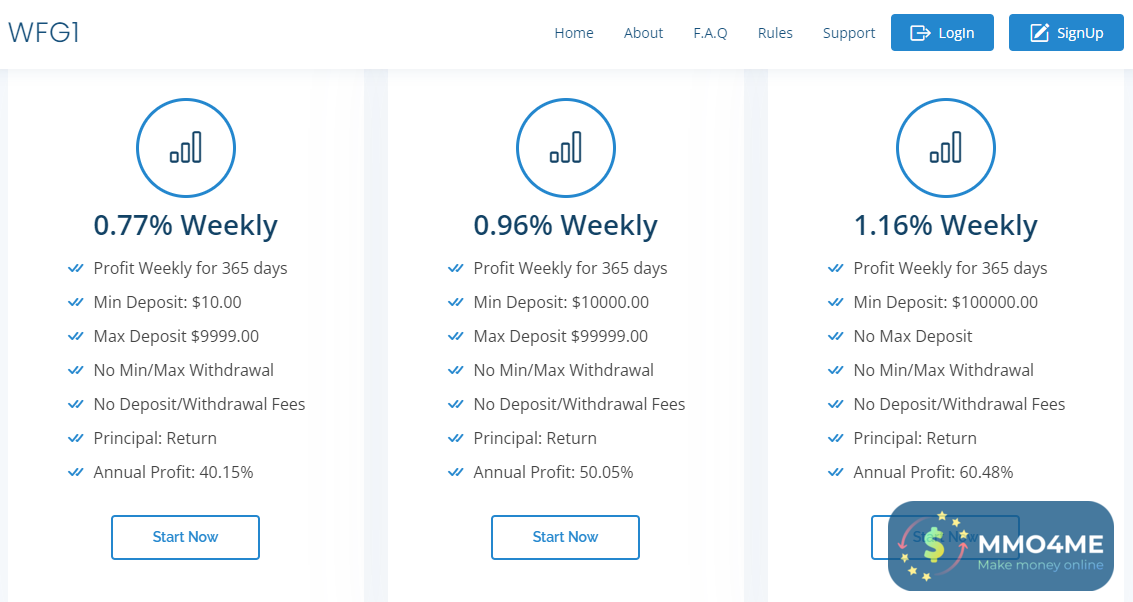
Task: Click 'No Deposit/Withdrawal Fees' in 1.16% plan
Action: pyautogui.click(x=960, y=404)
